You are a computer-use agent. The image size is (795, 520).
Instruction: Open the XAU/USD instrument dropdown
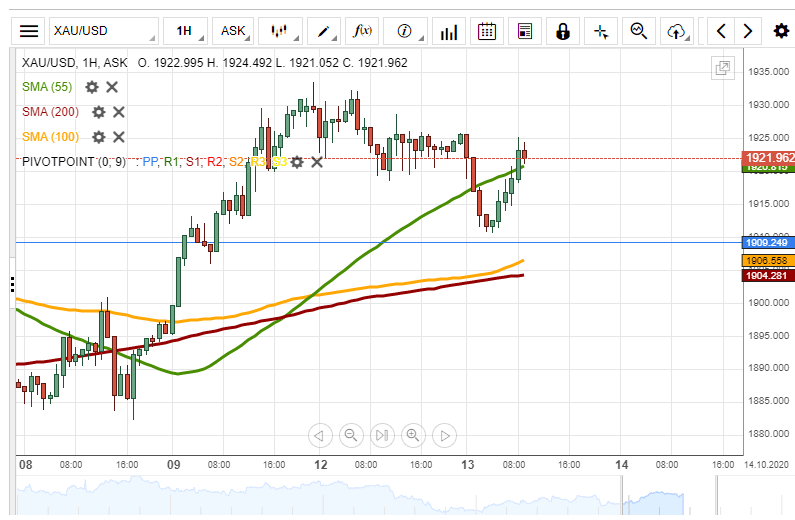103,31
